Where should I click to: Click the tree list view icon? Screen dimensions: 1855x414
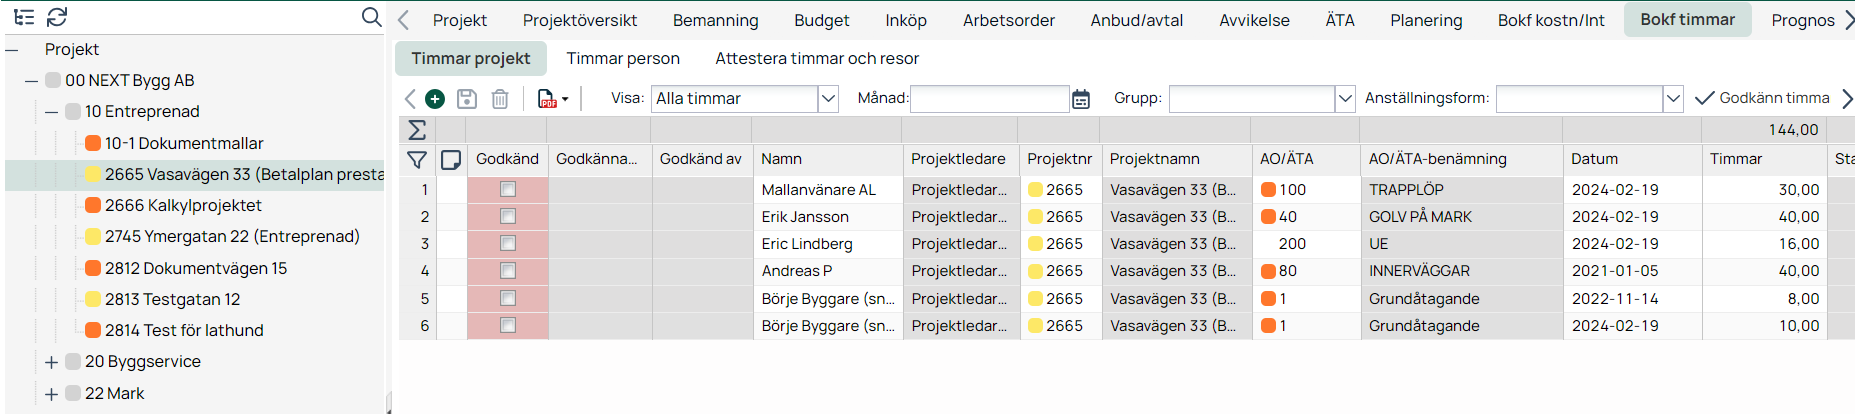point(24,17)
